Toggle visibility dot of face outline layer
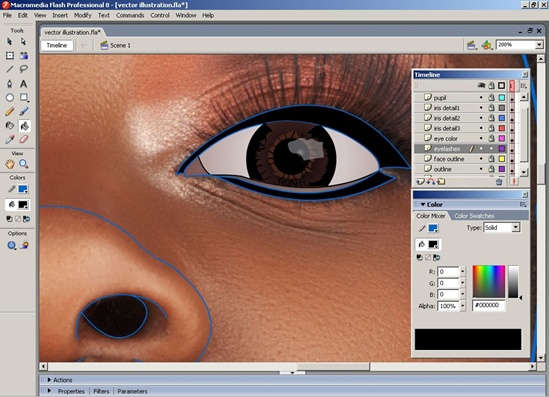549x397 pixels. coord(481,159)
